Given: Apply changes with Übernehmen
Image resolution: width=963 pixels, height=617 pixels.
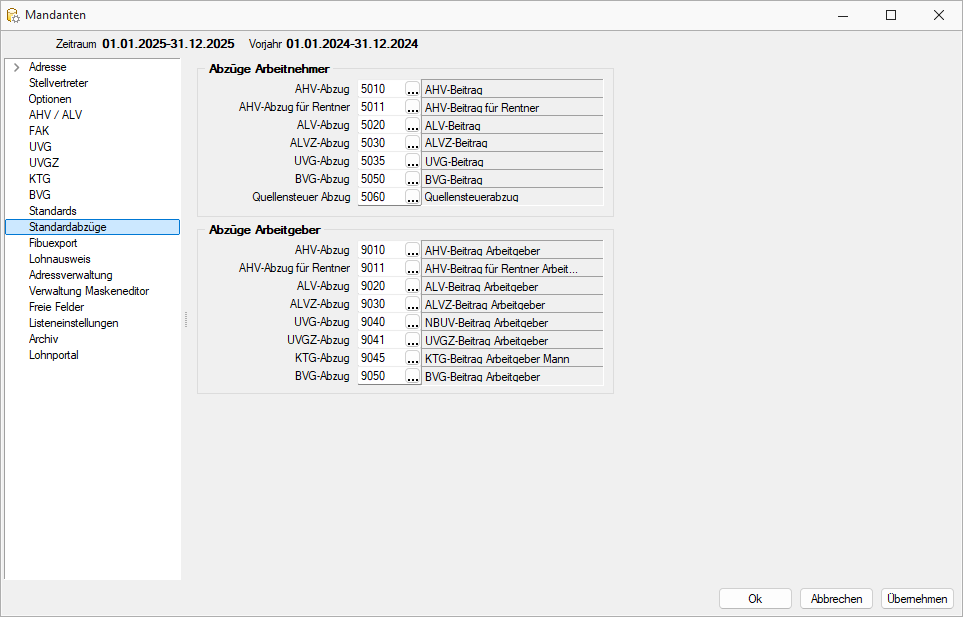Looking at the screenshot, I should pos(917,599).
